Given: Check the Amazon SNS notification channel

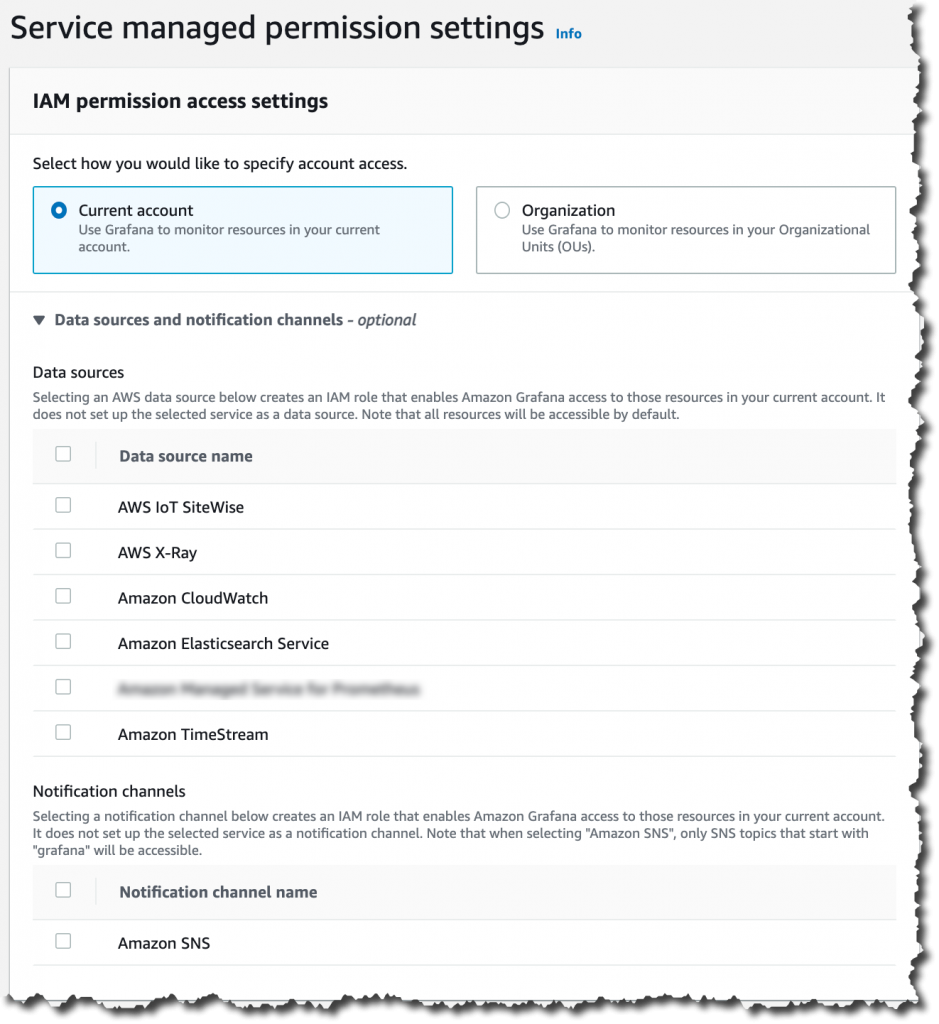Looking at the screenshot, I should [x=63, y=941].
